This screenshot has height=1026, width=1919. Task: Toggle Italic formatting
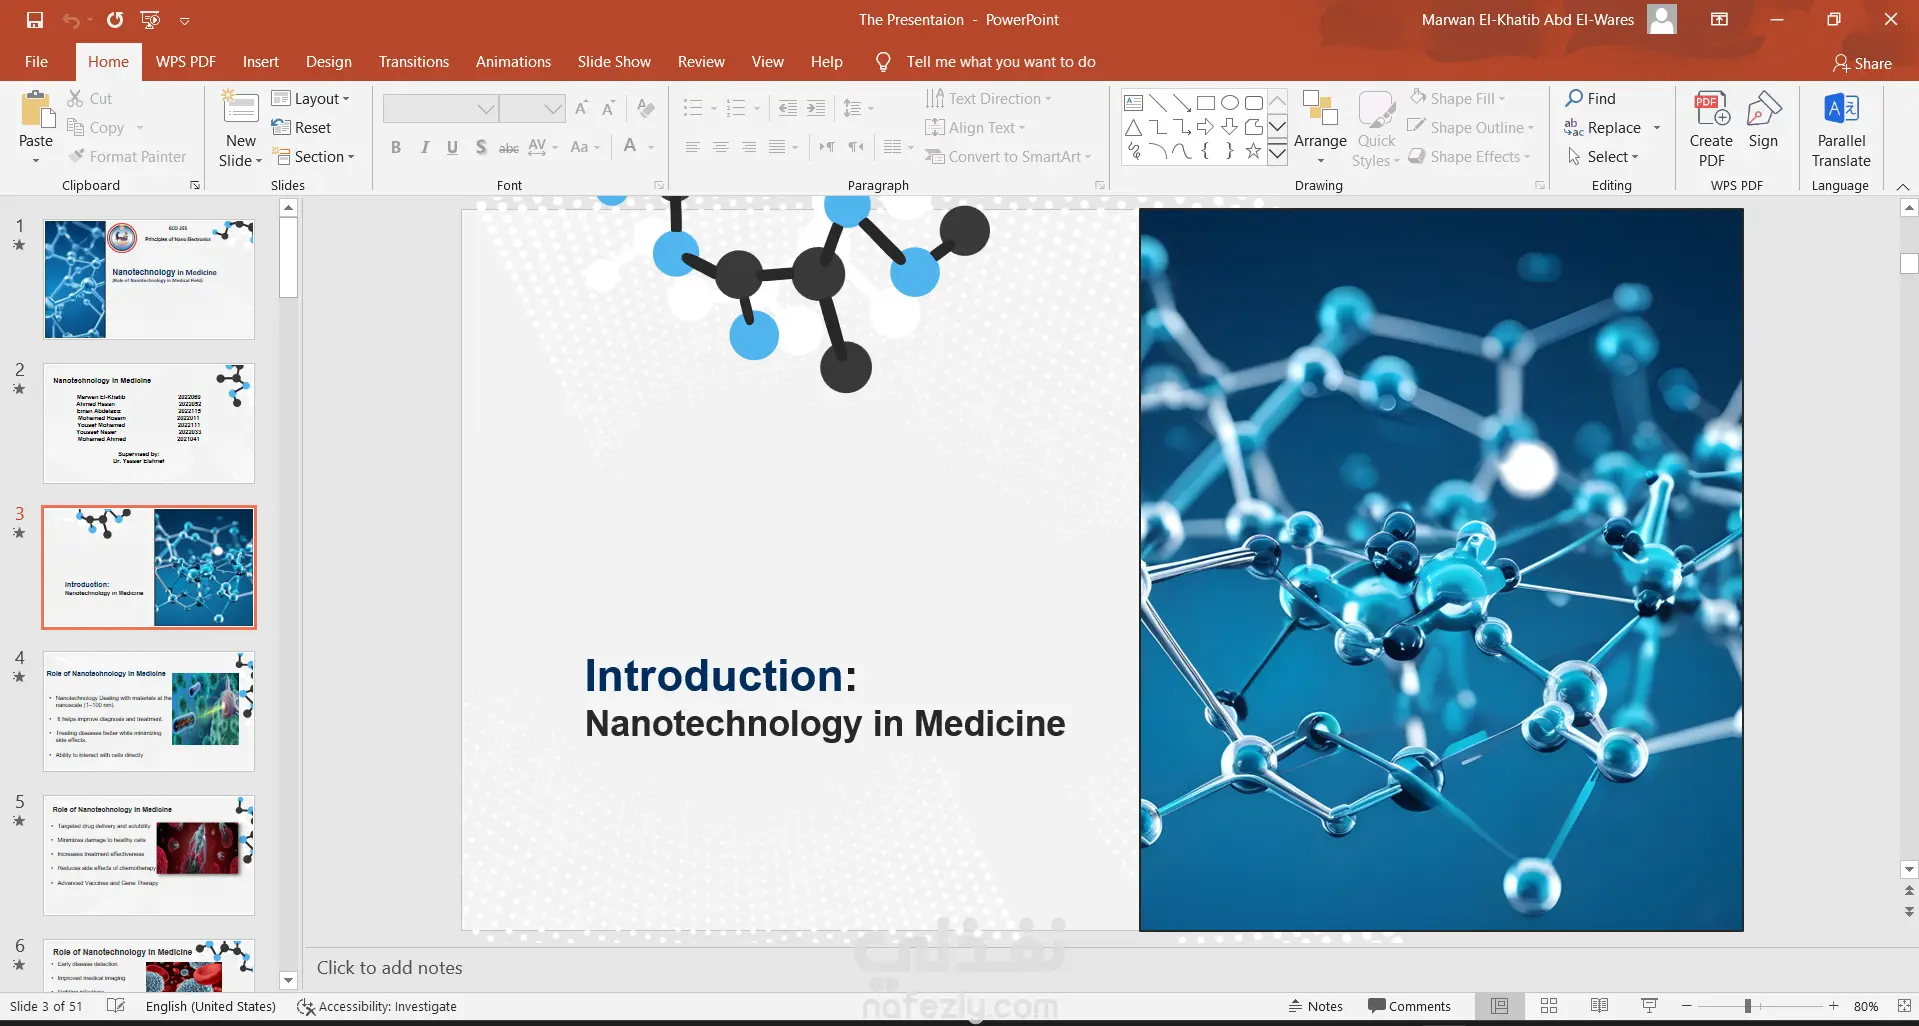(x=424, y=147)
